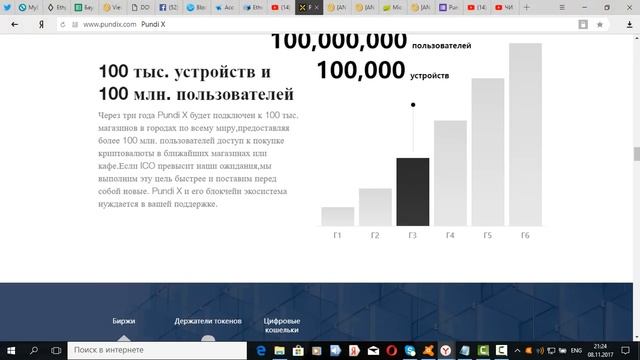Viewport: 640px width, 360px height.
Task: Click the '100,000 устройств' counter text
Action: 382,70
